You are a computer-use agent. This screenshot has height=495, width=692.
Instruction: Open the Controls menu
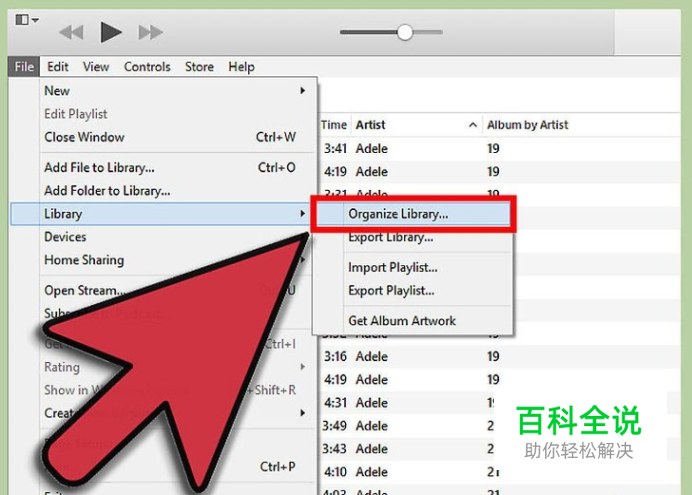tap(147, 67)
